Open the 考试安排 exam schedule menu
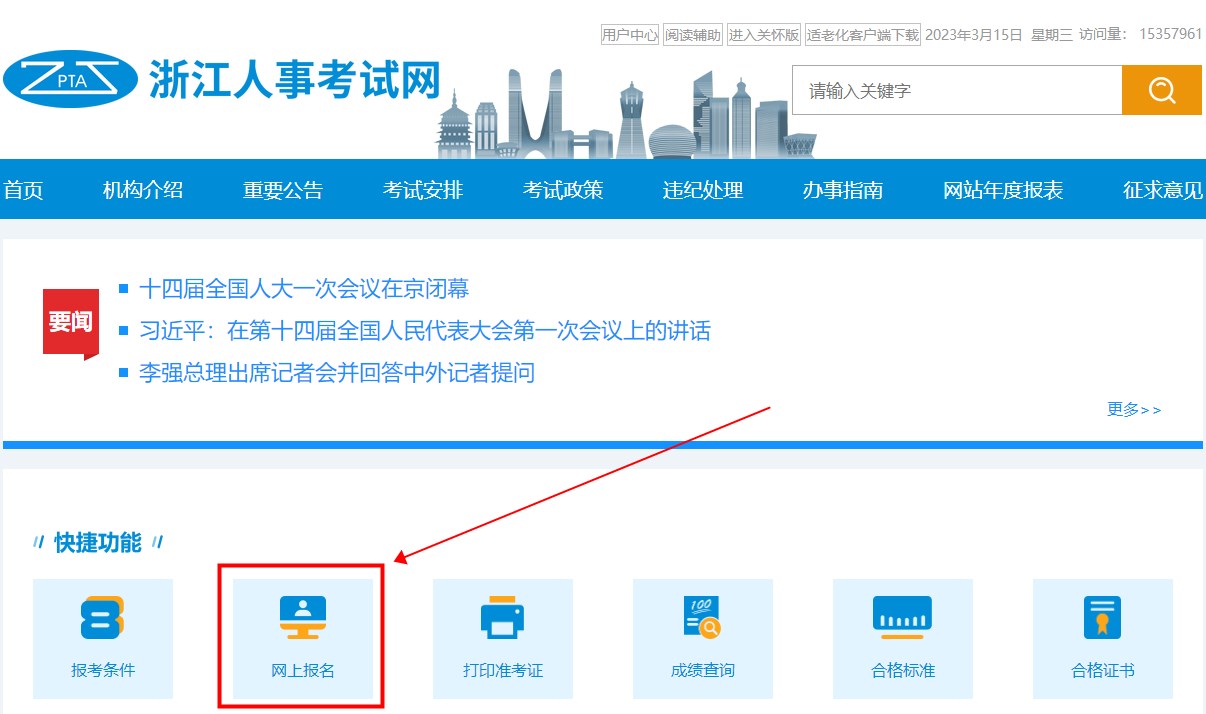1206x714 pixels. pyautogui.click(x=423, y=190)
